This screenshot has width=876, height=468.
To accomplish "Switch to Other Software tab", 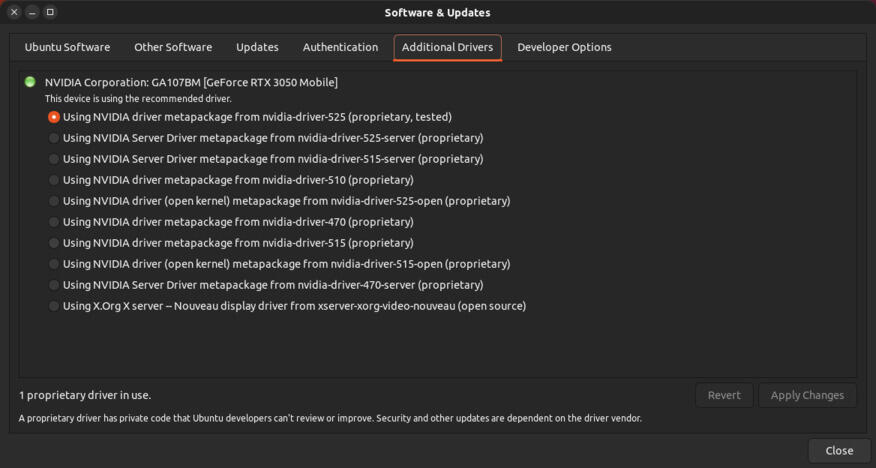I will [x=173, y=47].
